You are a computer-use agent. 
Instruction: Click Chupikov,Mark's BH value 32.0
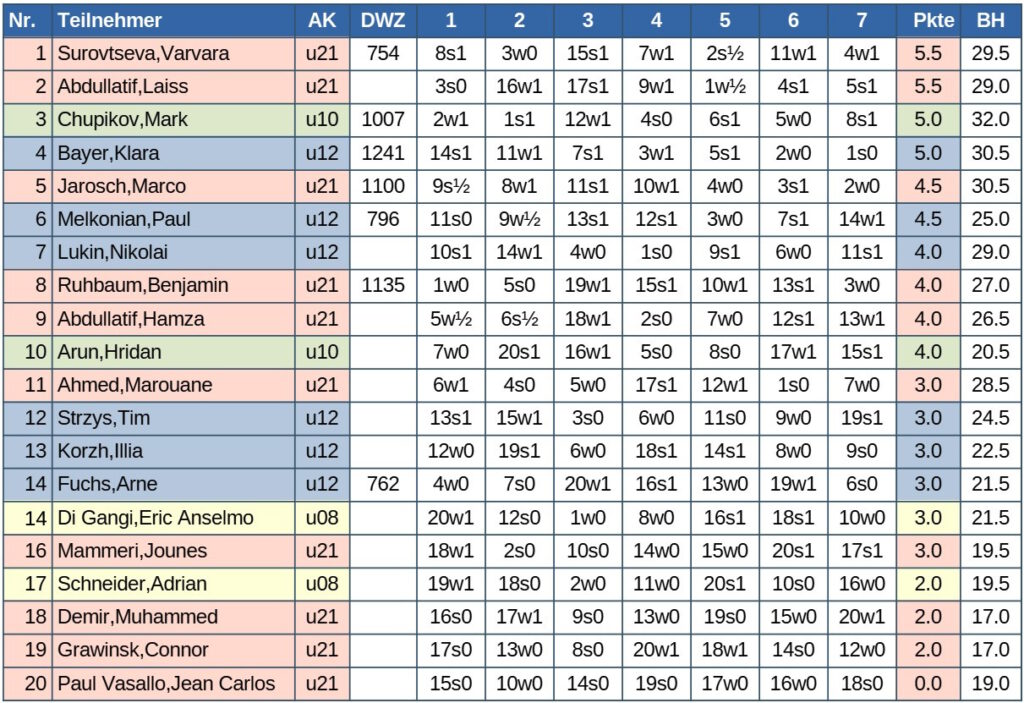tap(990, 120)
